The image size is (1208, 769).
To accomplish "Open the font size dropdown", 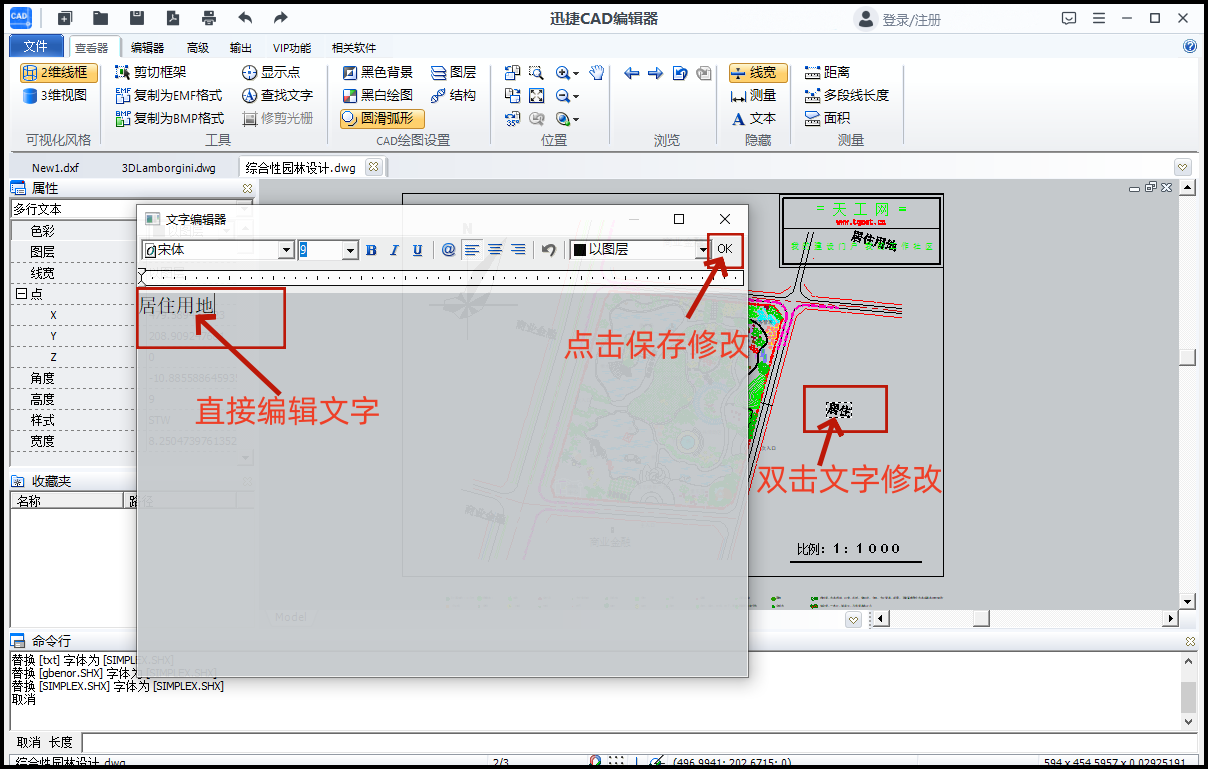I will tap(350, 250).
